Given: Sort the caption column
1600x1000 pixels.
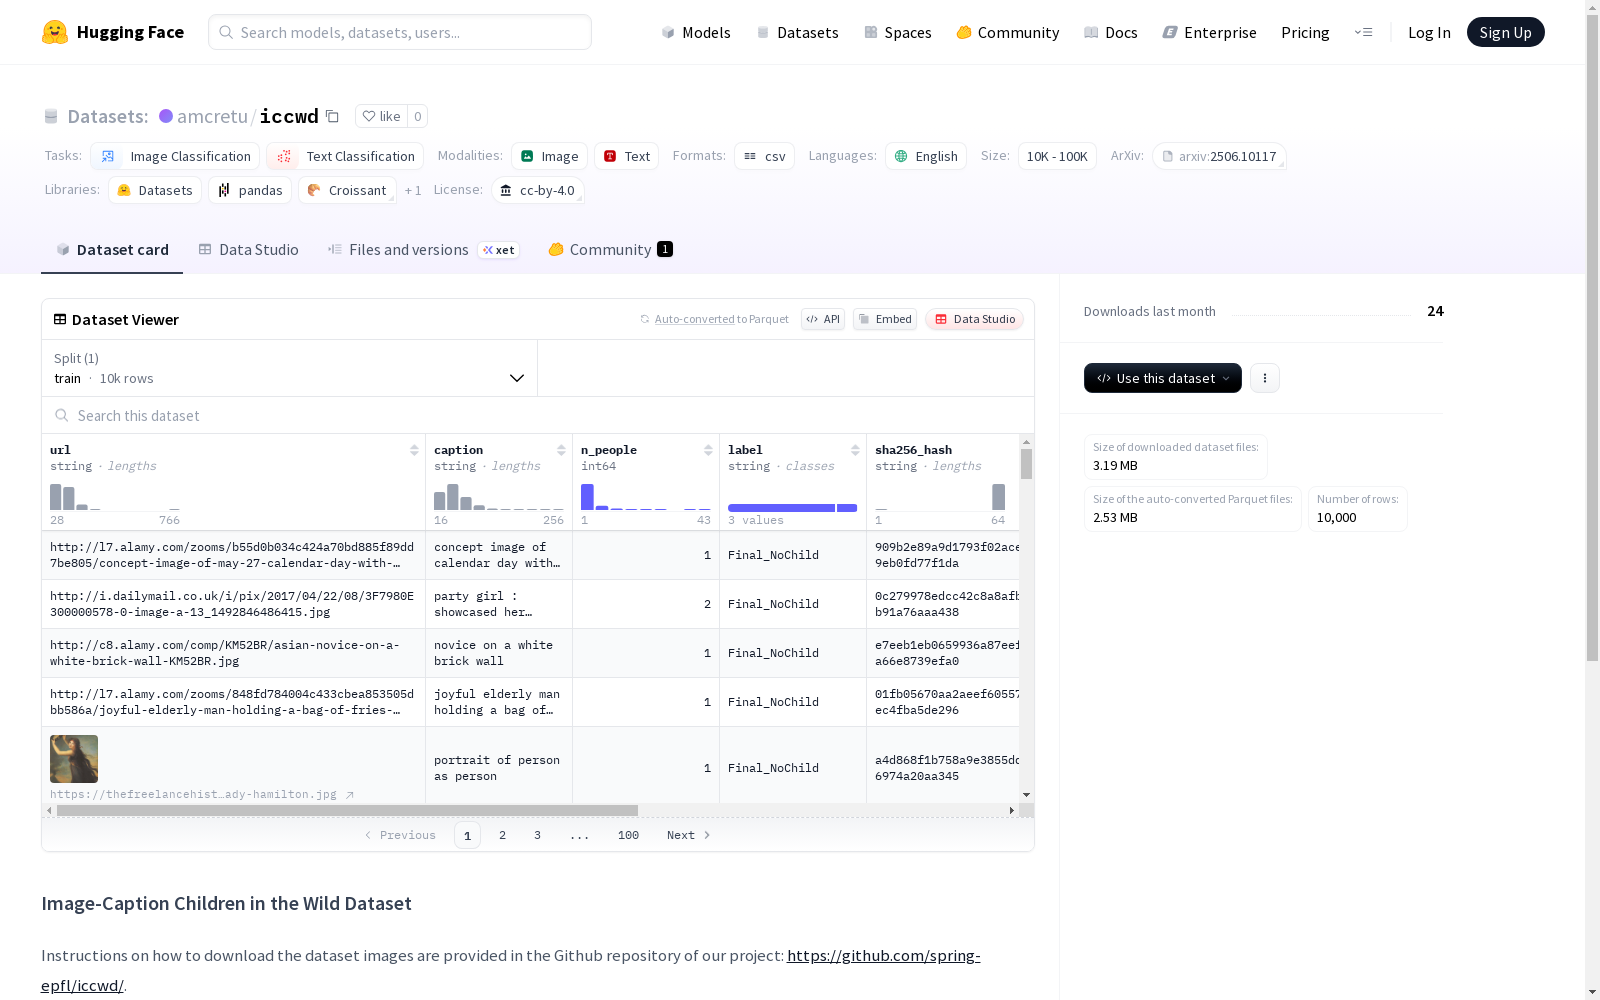Looking at the screenshot, I should 561,450.
